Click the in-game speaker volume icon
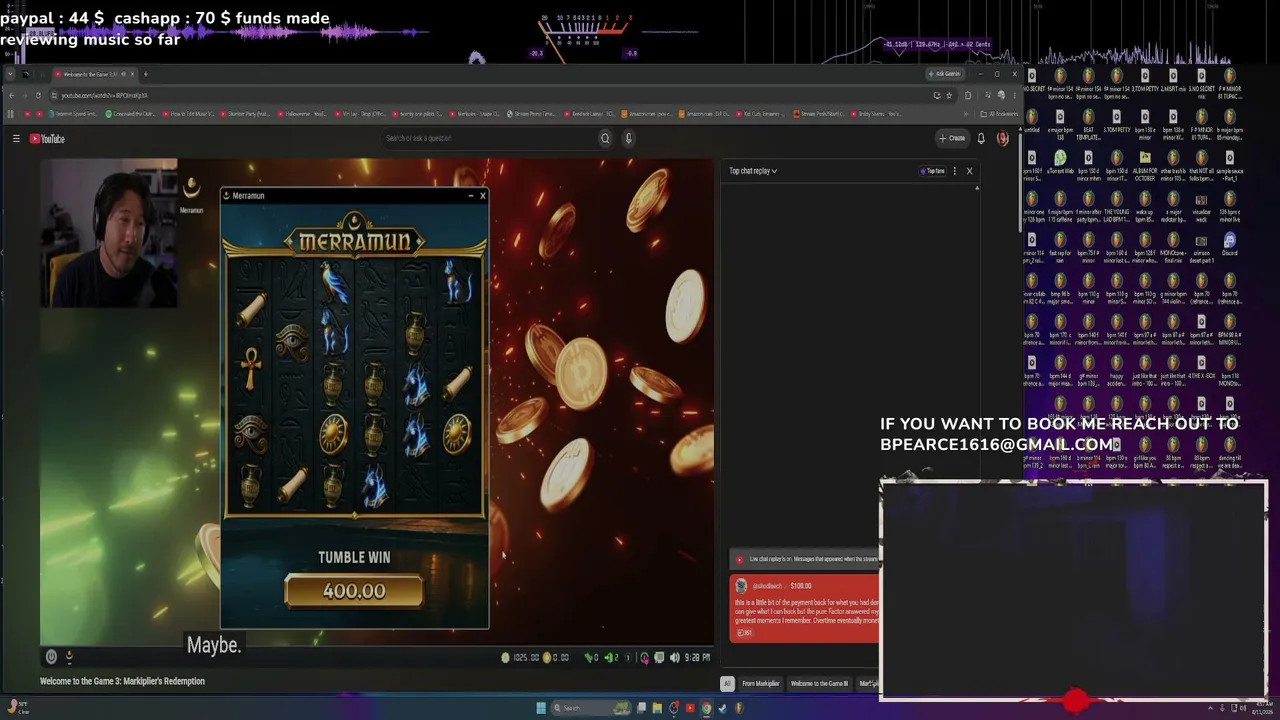The image size is (1280, 720). point(675,657)
